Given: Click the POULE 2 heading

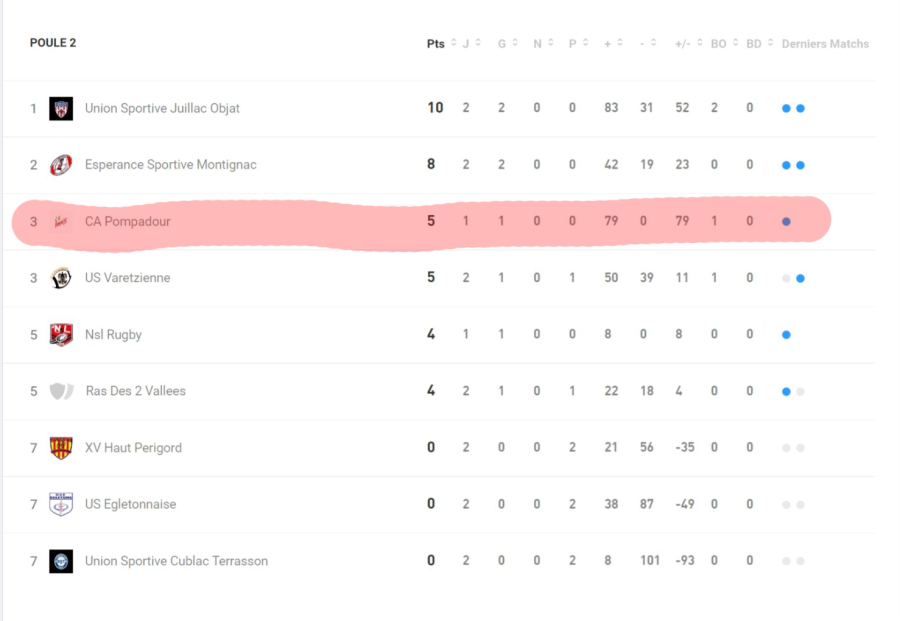Looking at the screenshot, I should (x=53, y=43).
